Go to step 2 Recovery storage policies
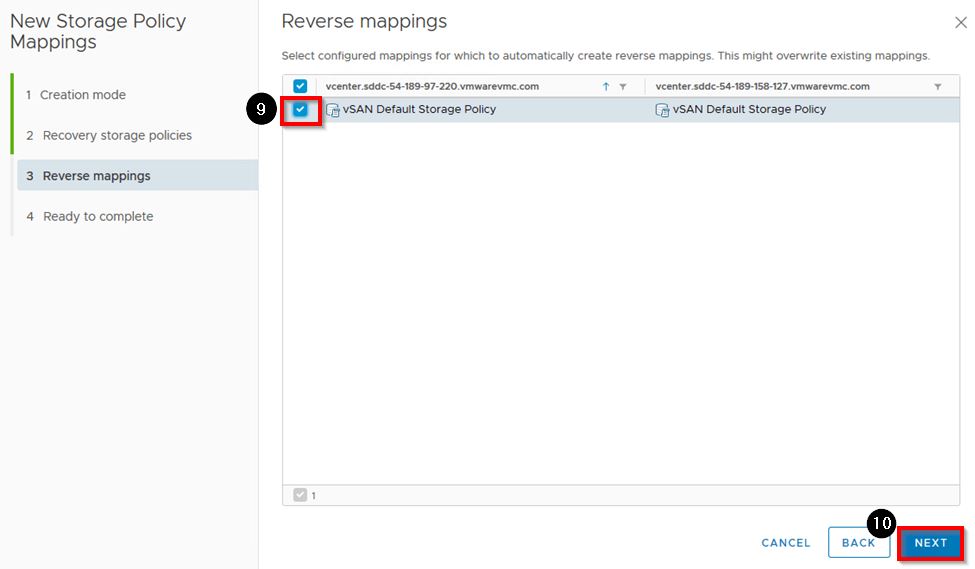 coord(109,135)
